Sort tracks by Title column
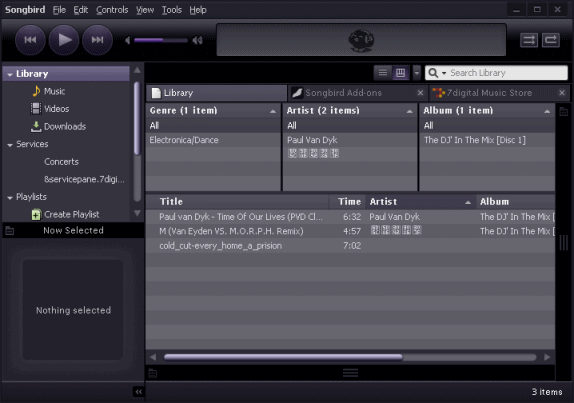Screen dimensions: 574x403 (x=238, y=202)
